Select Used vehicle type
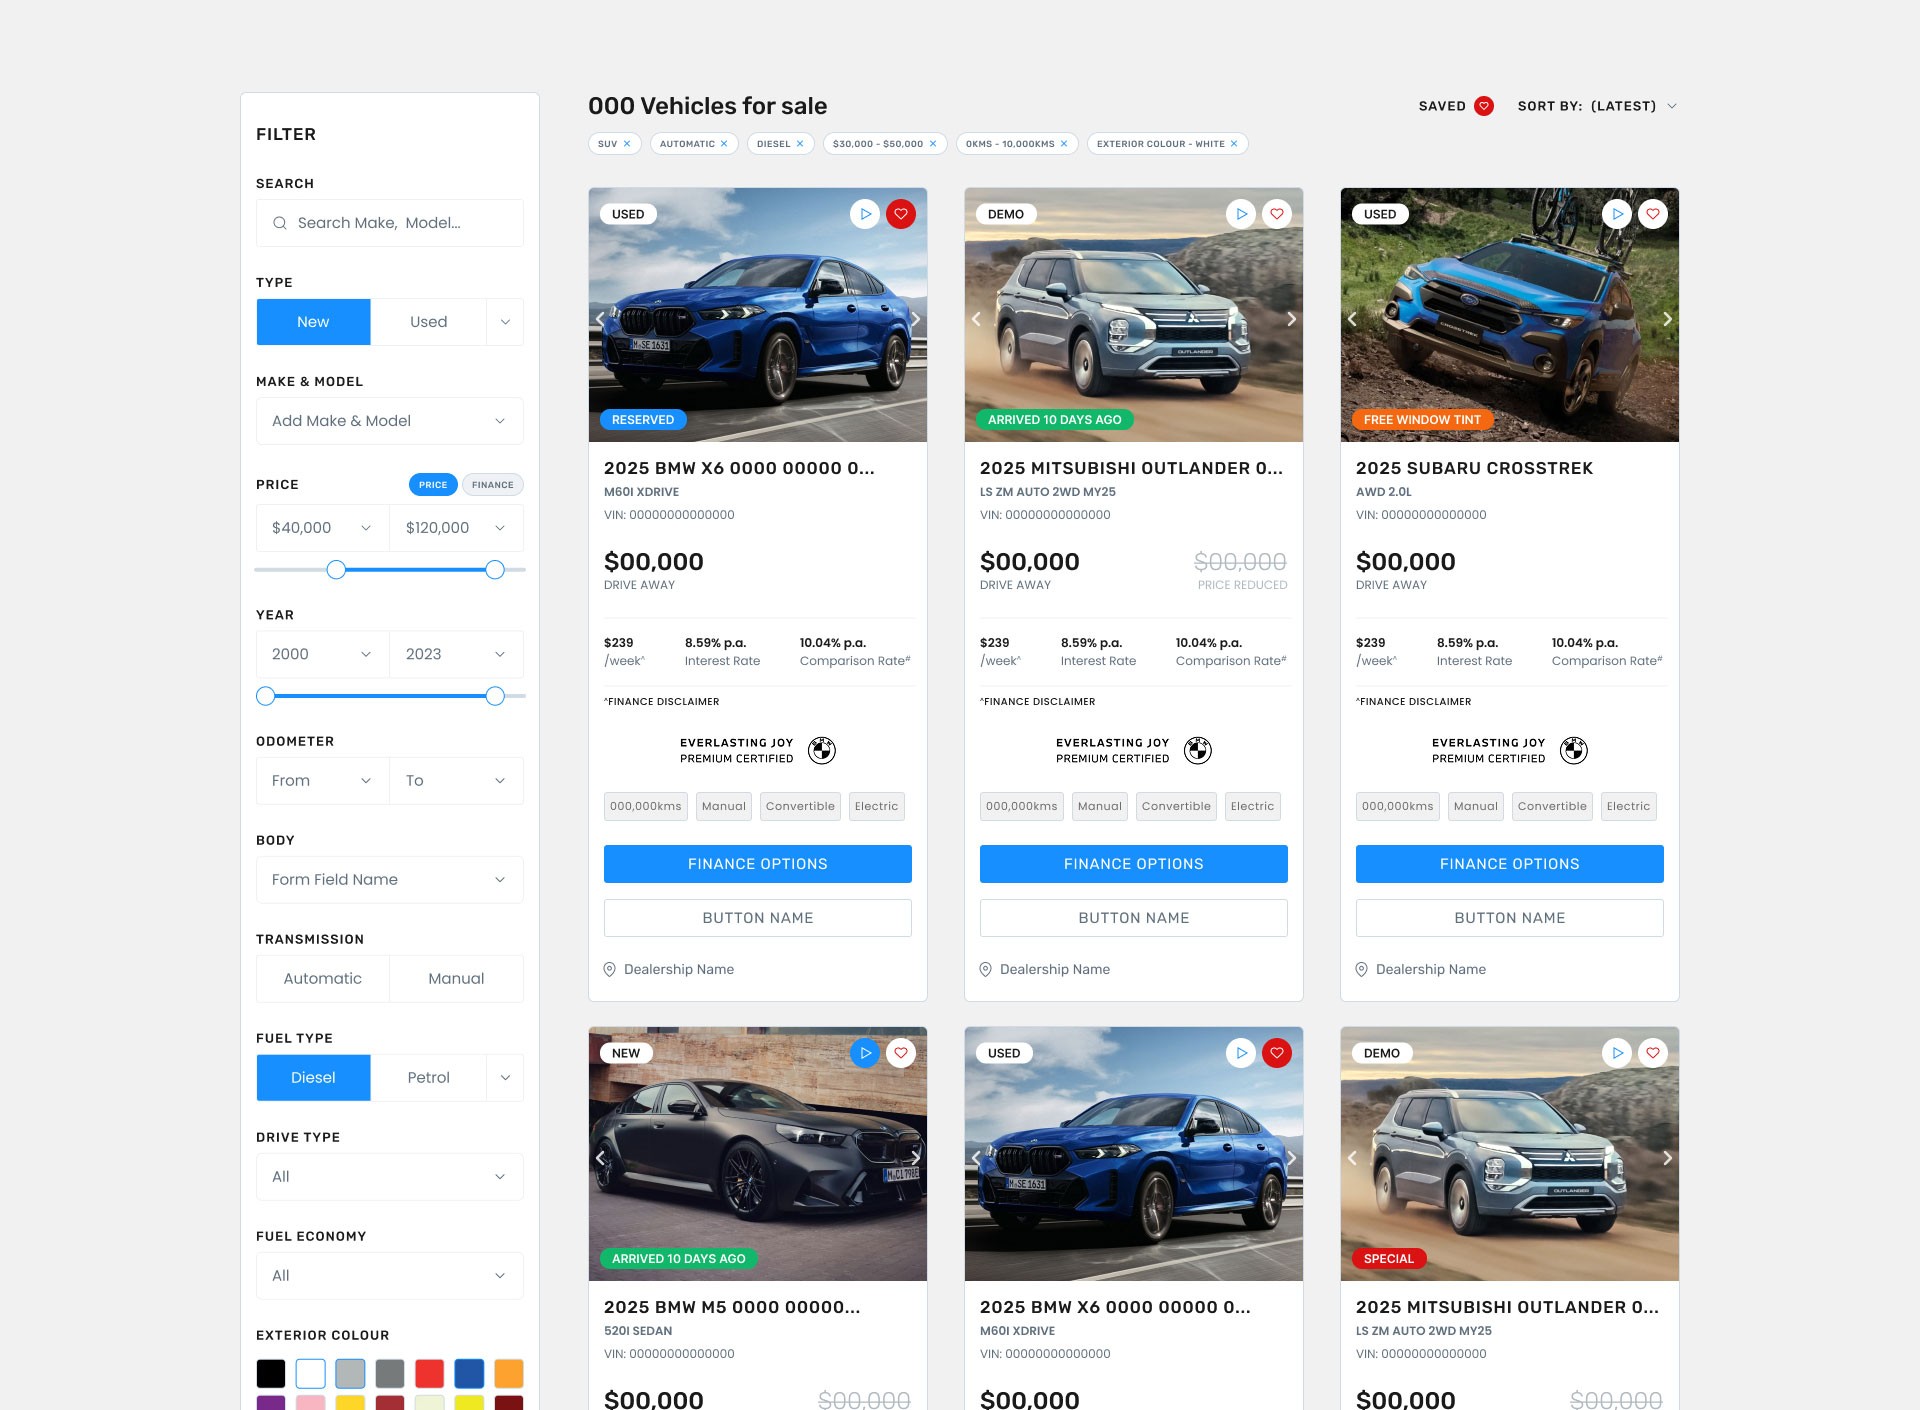 pyautogui.click(x=428, y=322)
